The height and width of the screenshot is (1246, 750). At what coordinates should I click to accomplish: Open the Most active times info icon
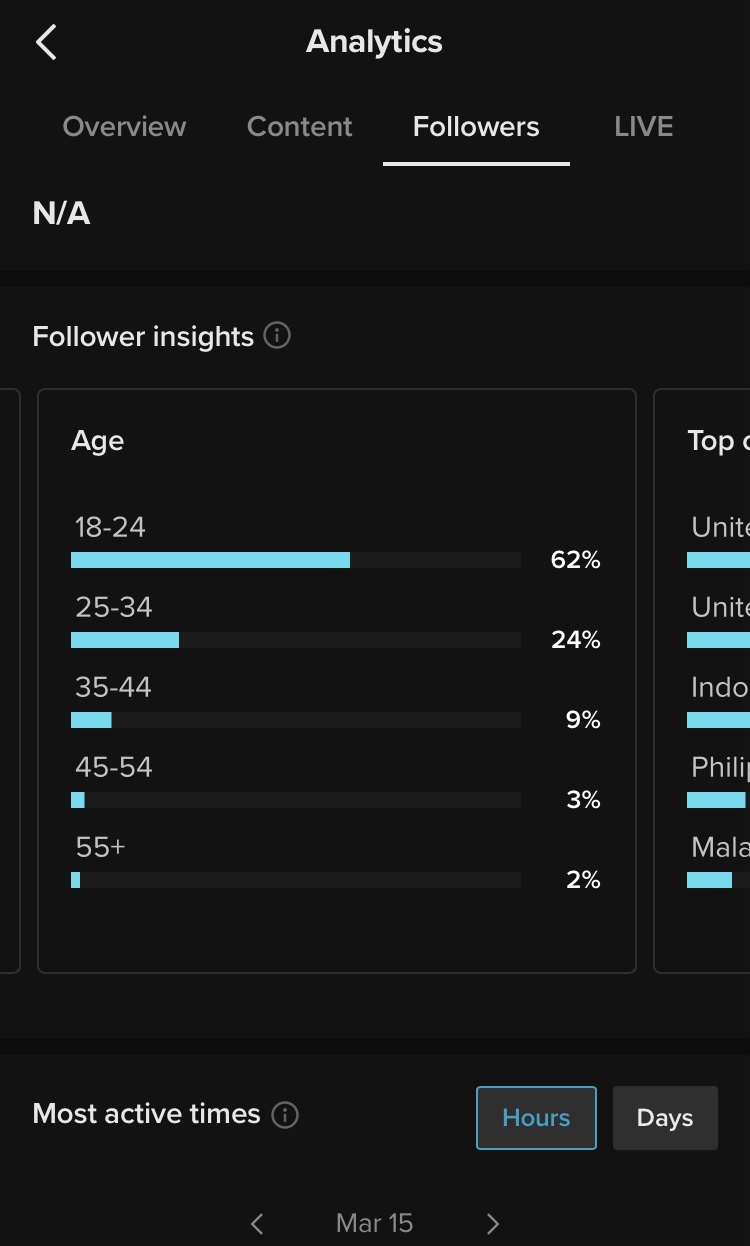pyautogui.click(x=285, y=1115)
